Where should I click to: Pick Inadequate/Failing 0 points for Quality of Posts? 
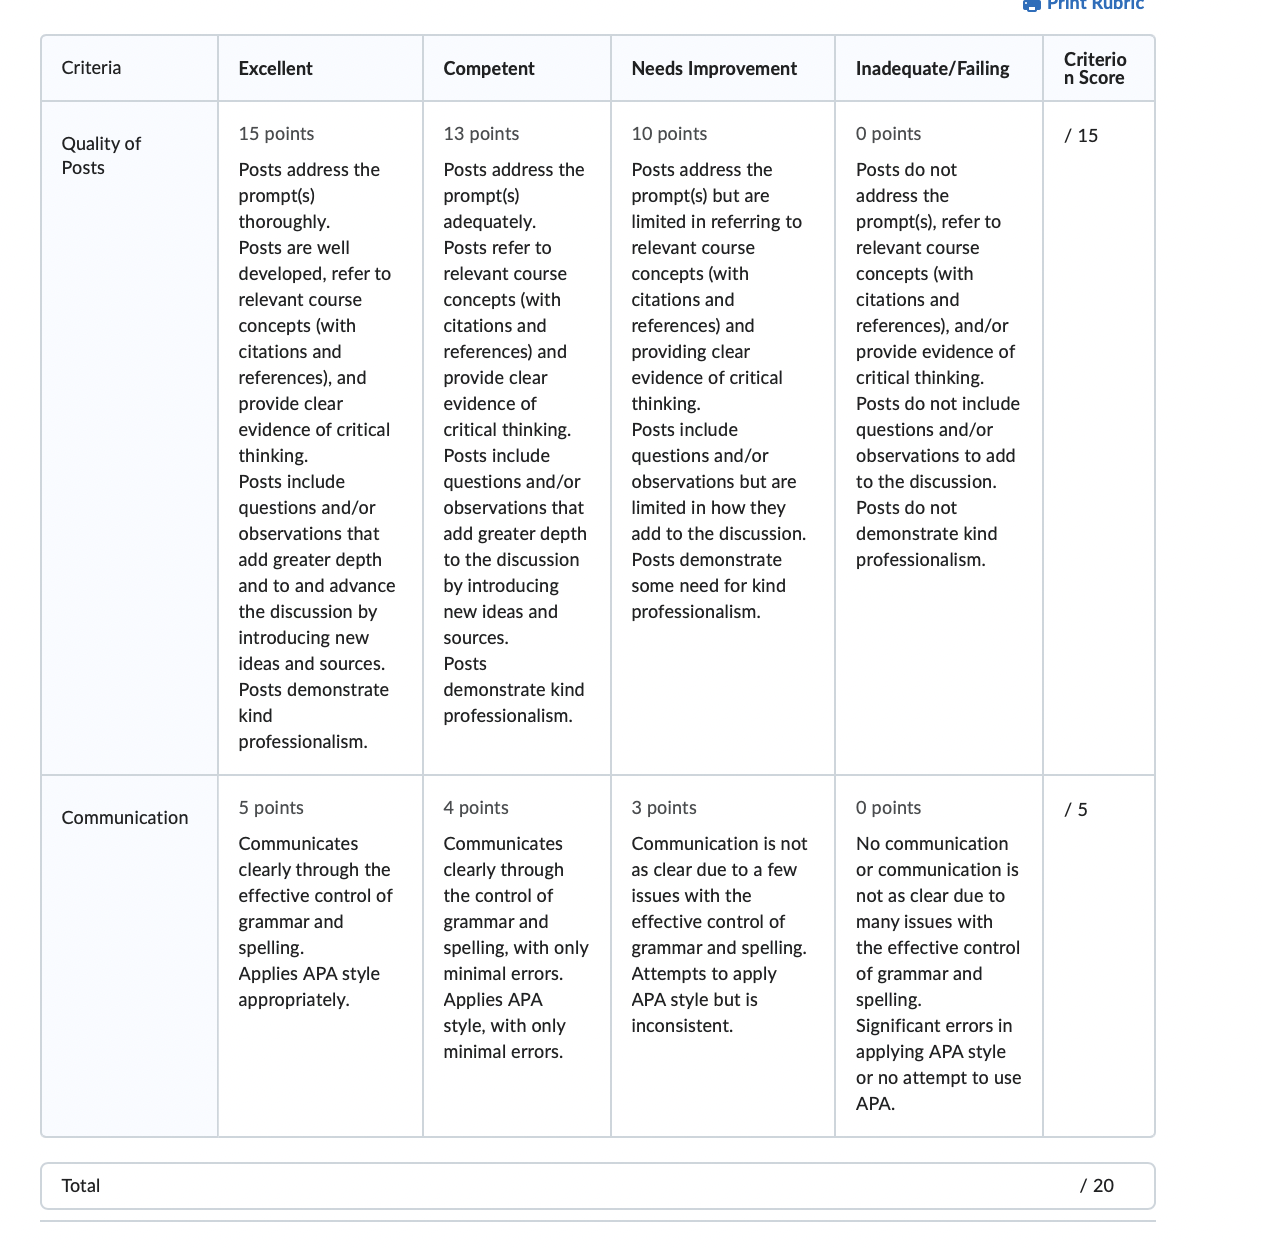(x=939, y=438)
